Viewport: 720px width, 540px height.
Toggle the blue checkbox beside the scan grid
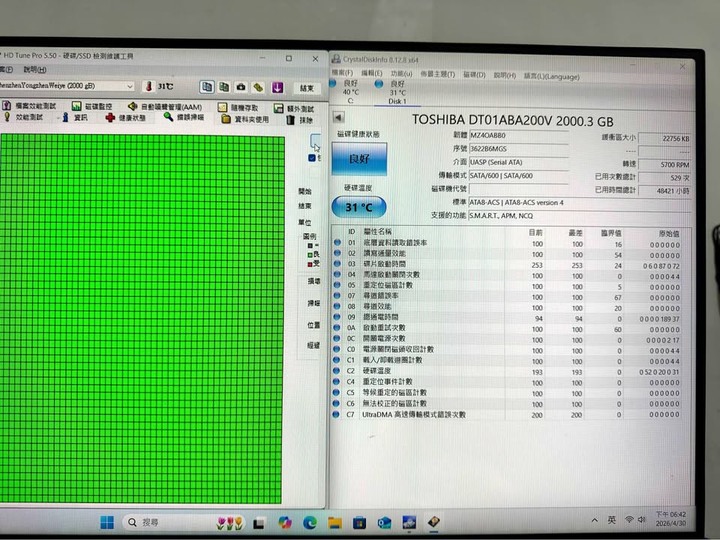pos(312,158)
